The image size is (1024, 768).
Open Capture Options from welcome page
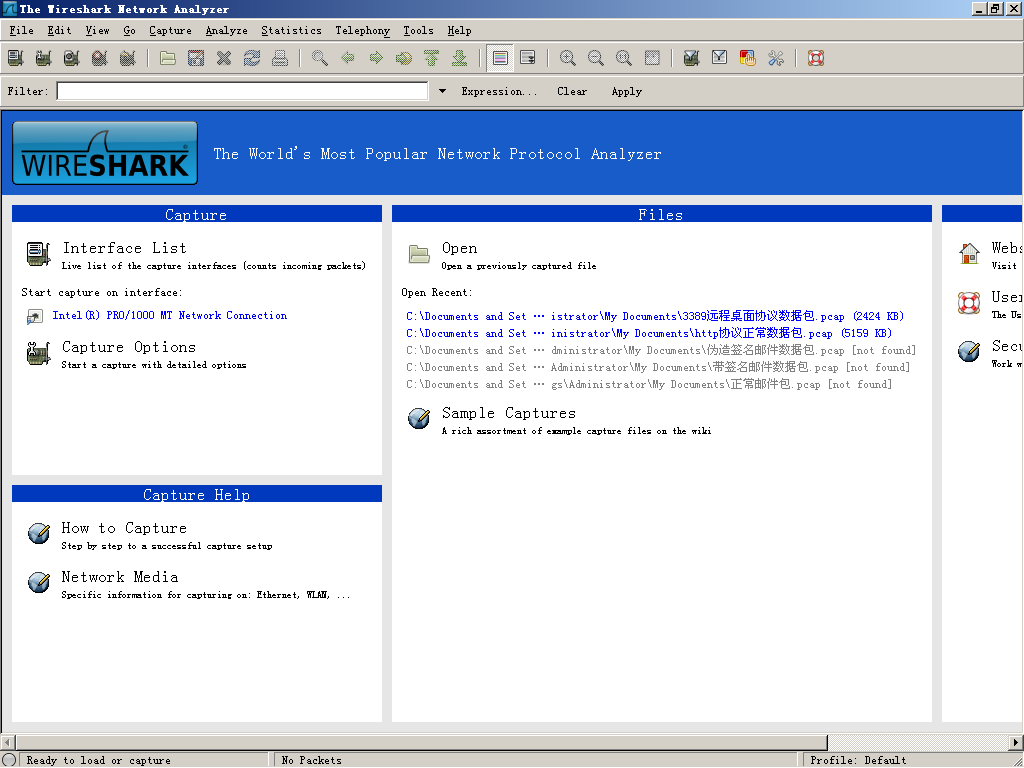(129, 347)
